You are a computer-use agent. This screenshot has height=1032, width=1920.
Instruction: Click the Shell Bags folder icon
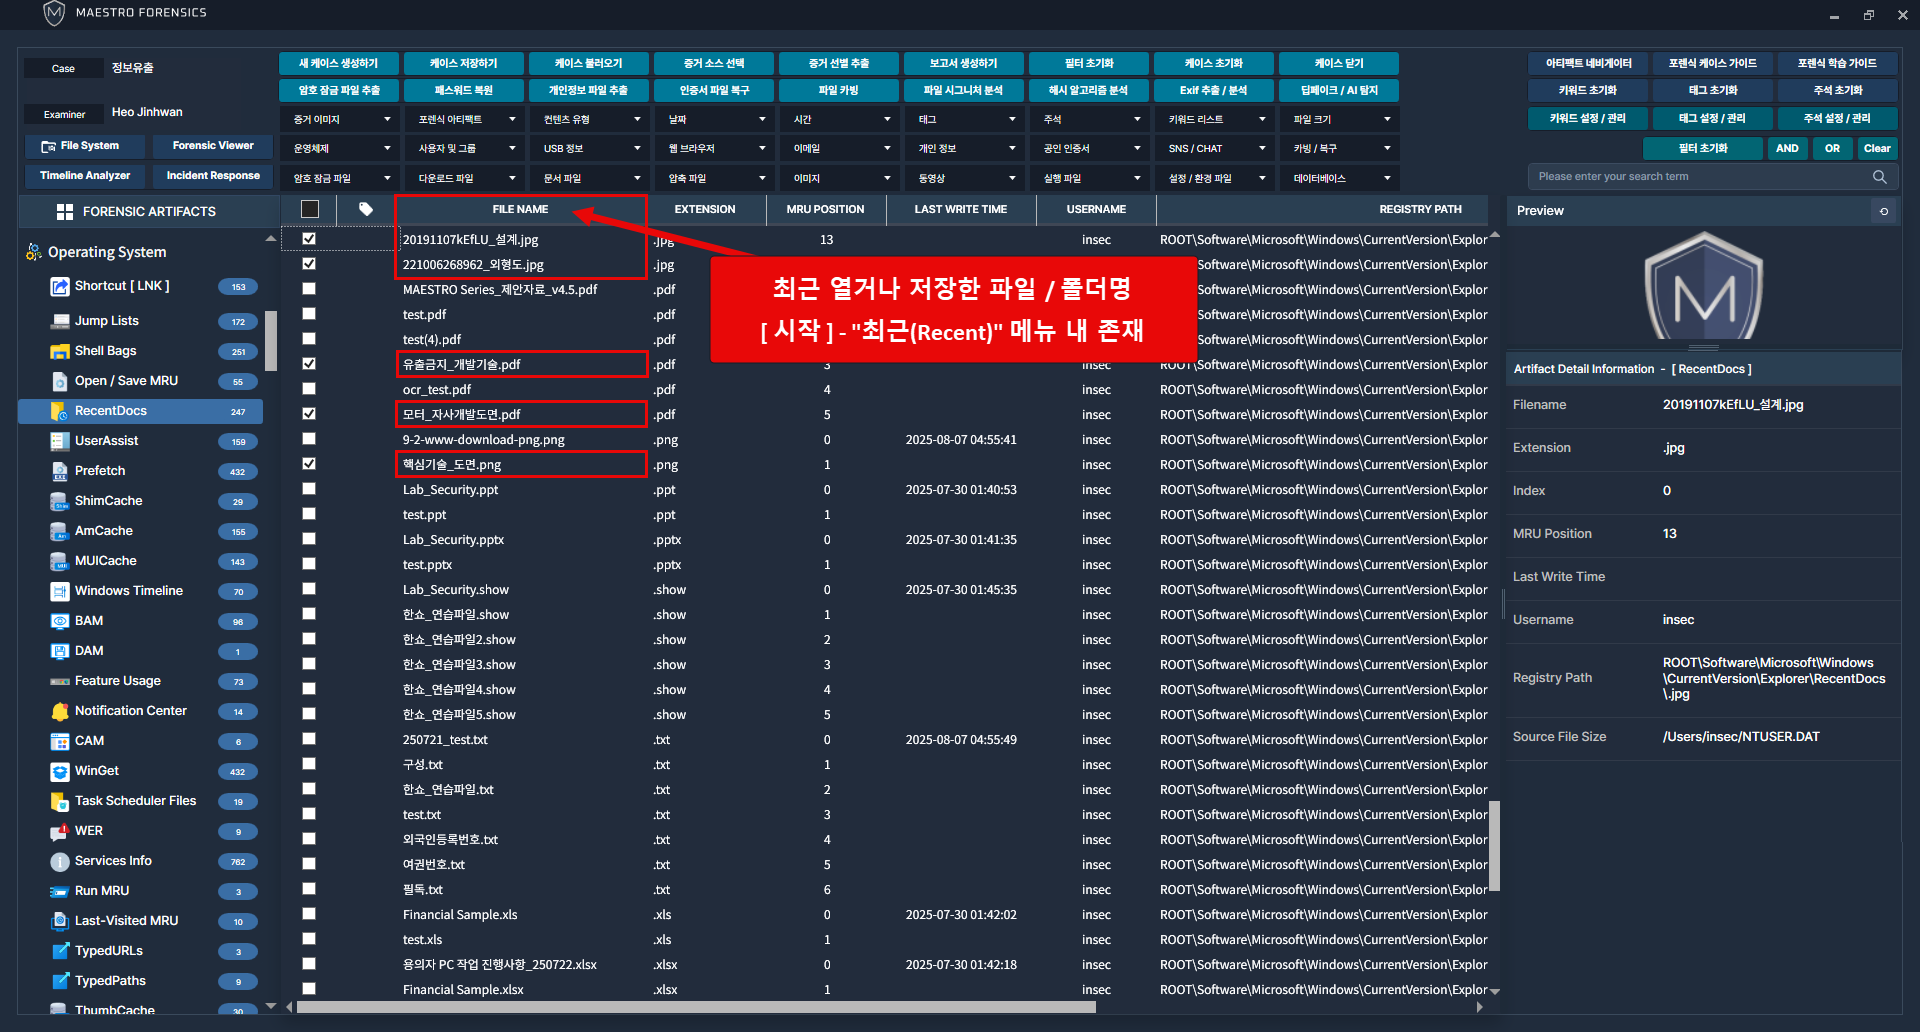(59, 351)
